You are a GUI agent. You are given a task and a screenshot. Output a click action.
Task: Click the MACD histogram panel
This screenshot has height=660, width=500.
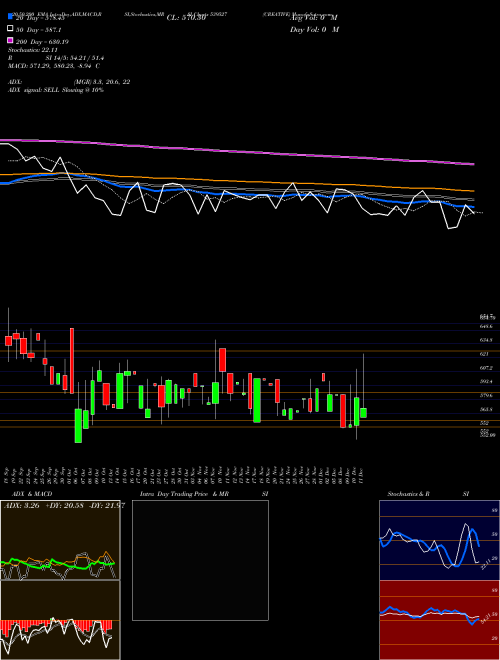click(60, 620)
